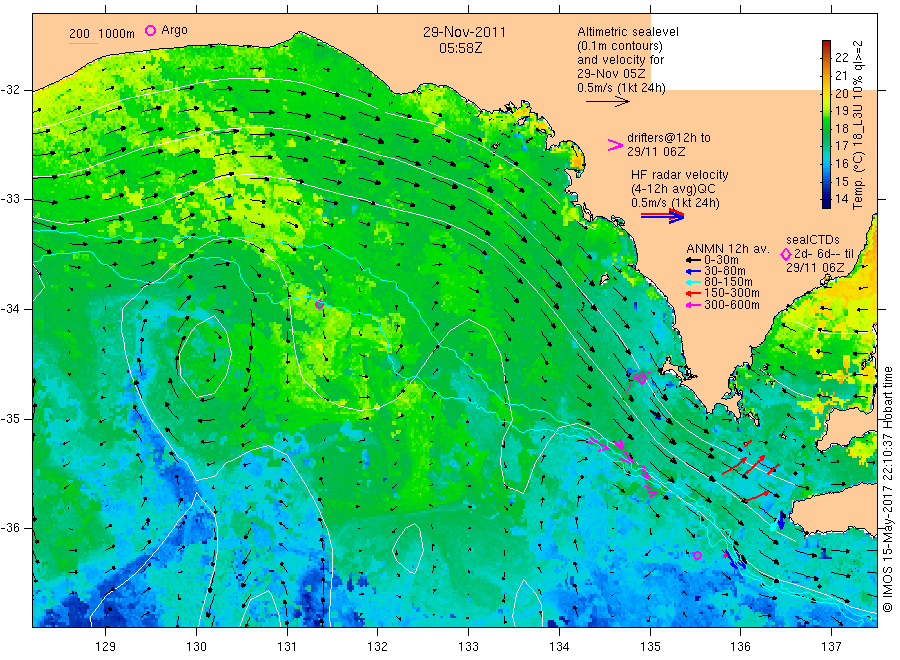
Task: Click the latitude axis label -36
Action: tap(10, 527)
